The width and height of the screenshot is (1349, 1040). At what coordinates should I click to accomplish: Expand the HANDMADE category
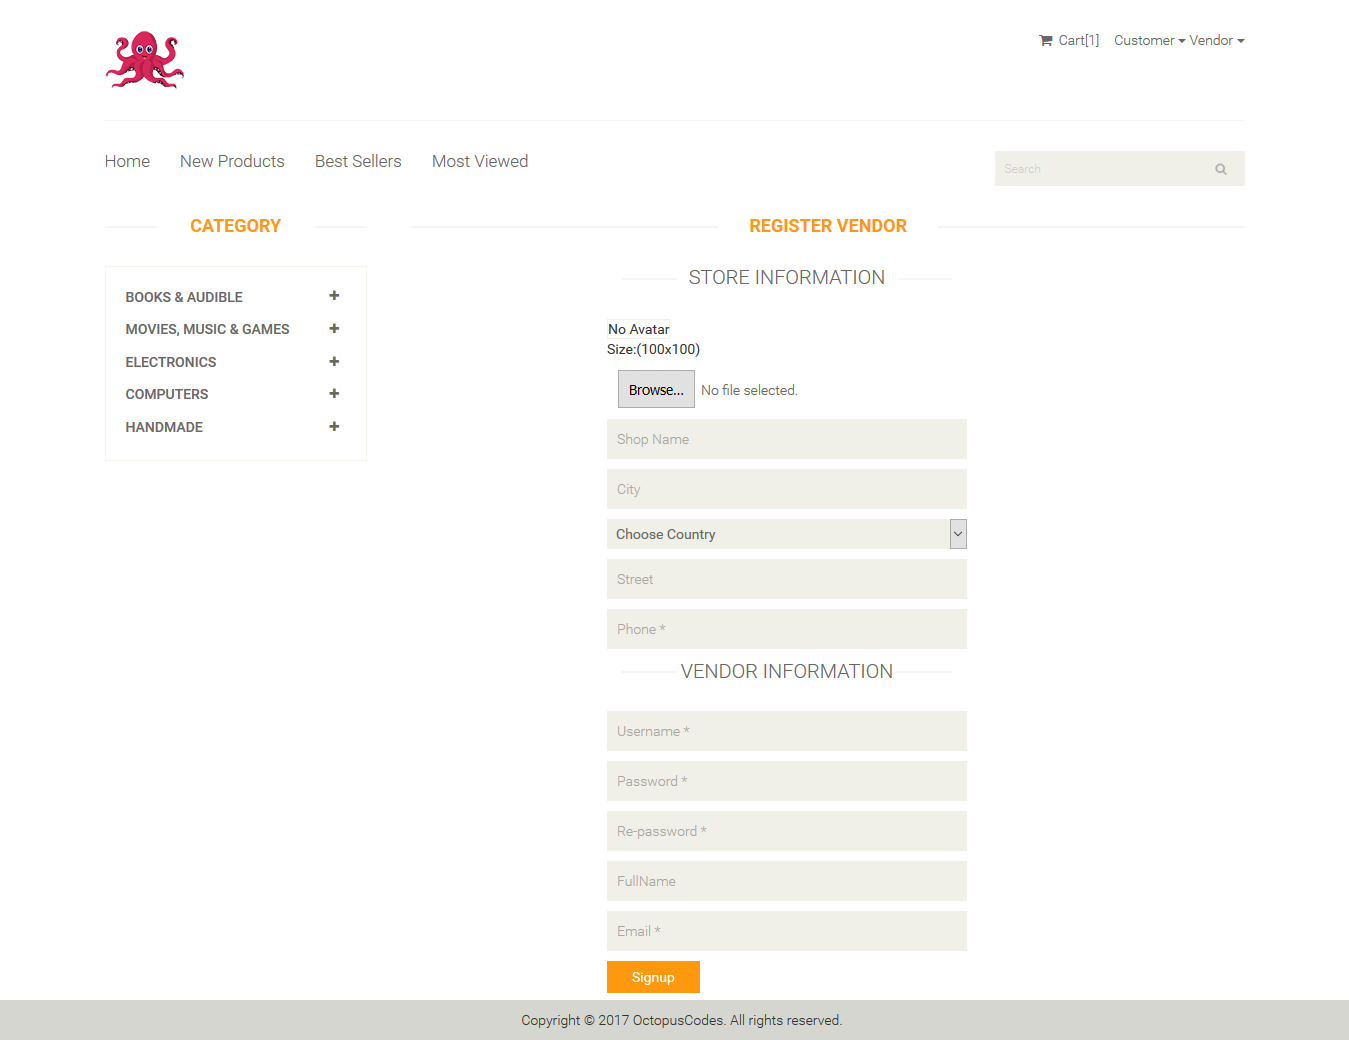[333, 426]
